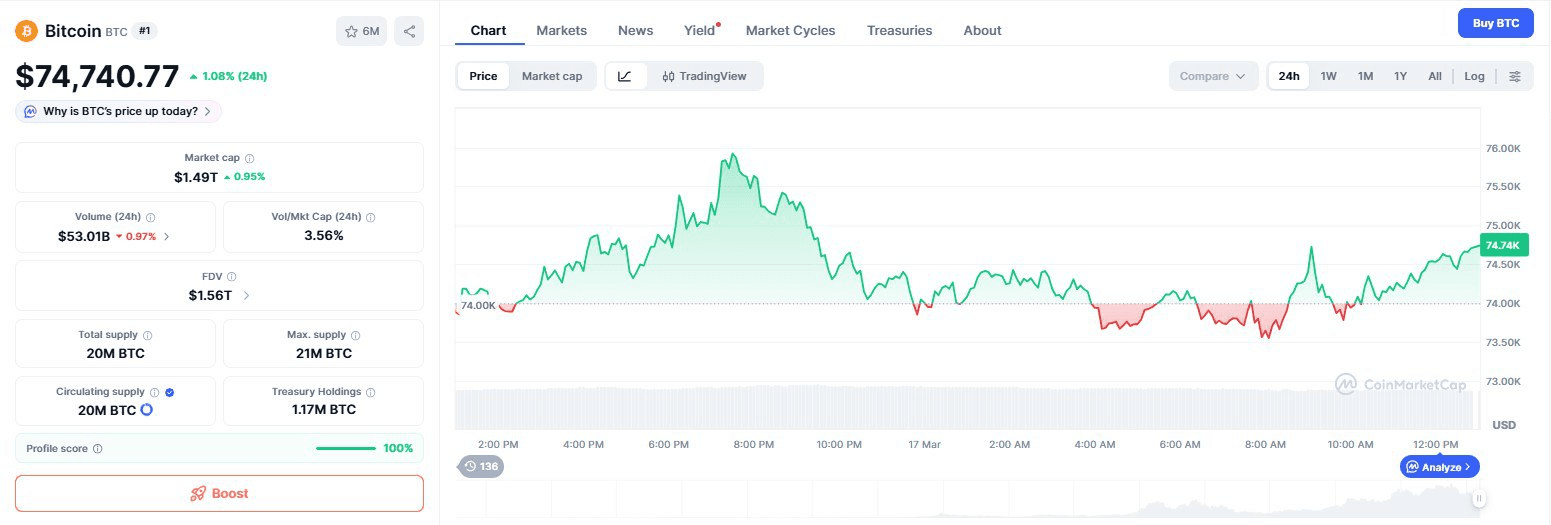Select the 1W time range

pyautogui.click(x=1328, y=76)
